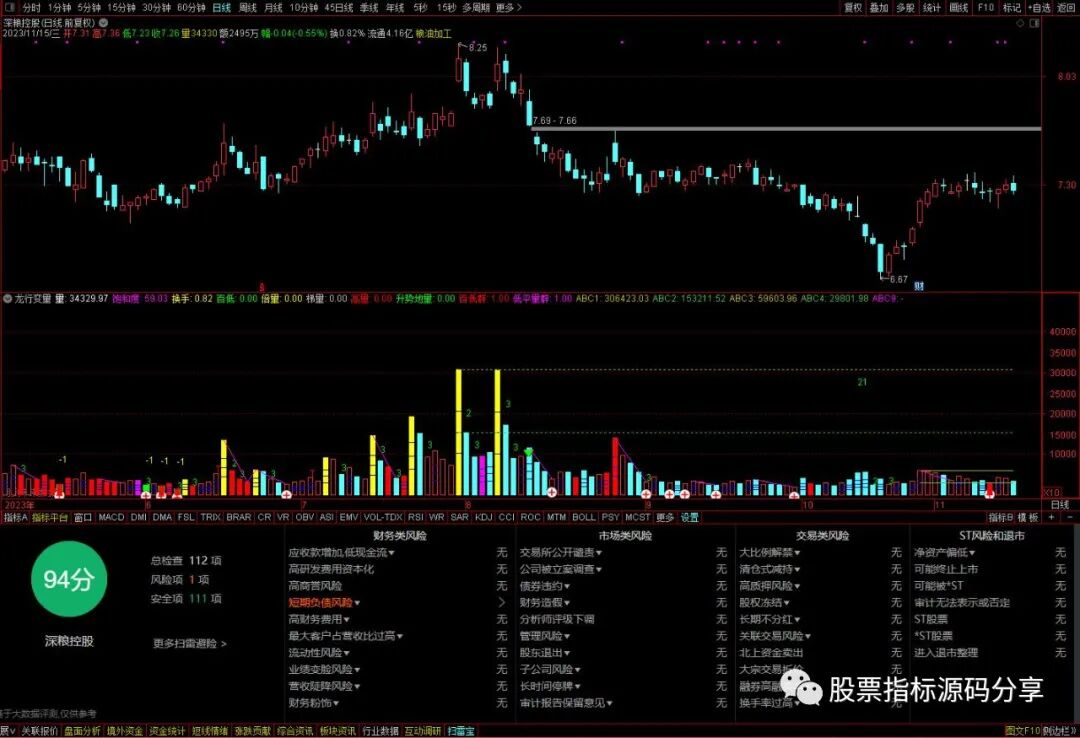Switch to 1分钟 period

click(59, 8)
